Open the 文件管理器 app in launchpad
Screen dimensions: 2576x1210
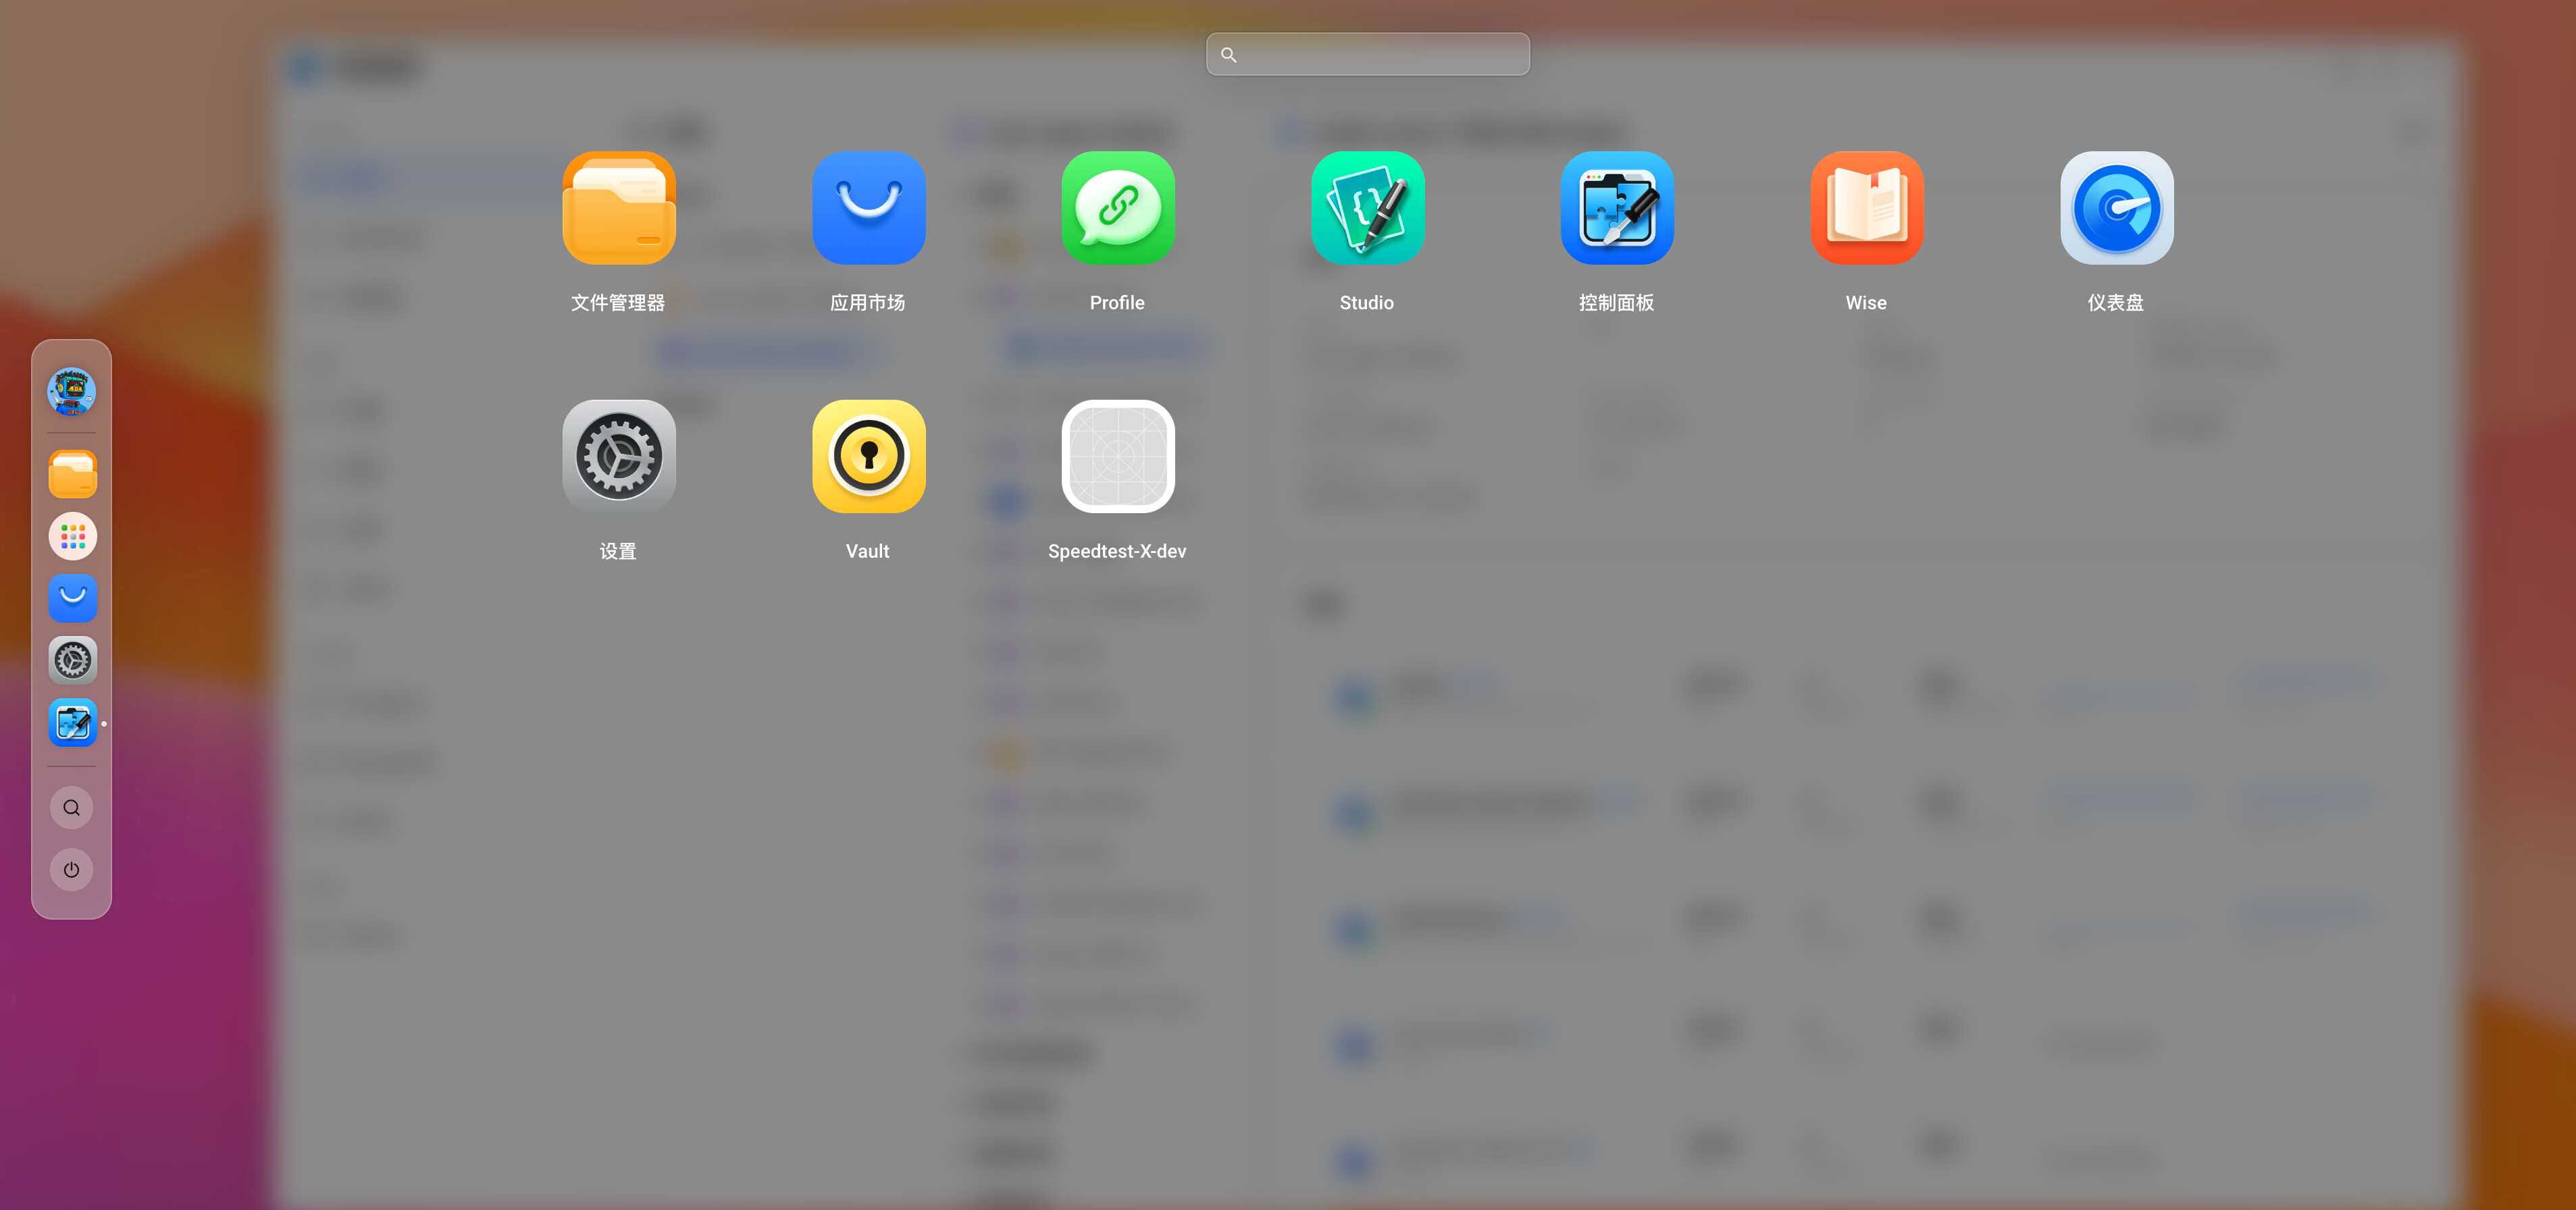coord(618,208)
